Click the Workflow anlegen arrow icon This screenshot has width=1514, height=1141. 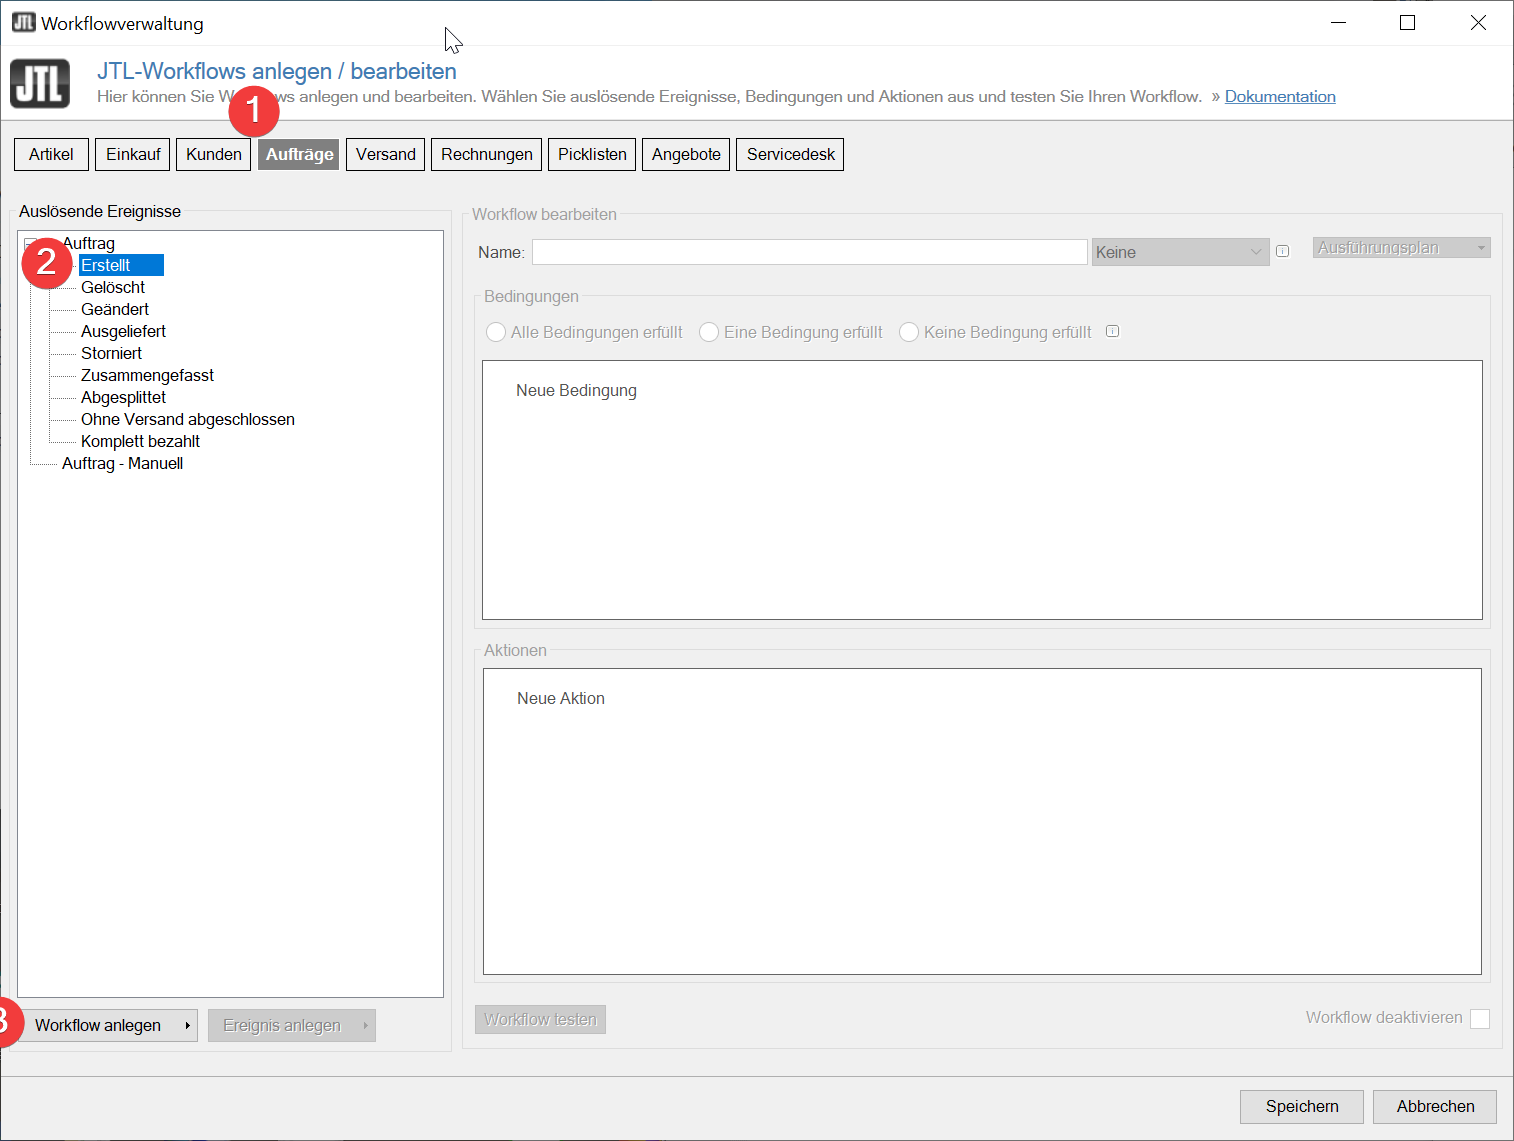187,1026
